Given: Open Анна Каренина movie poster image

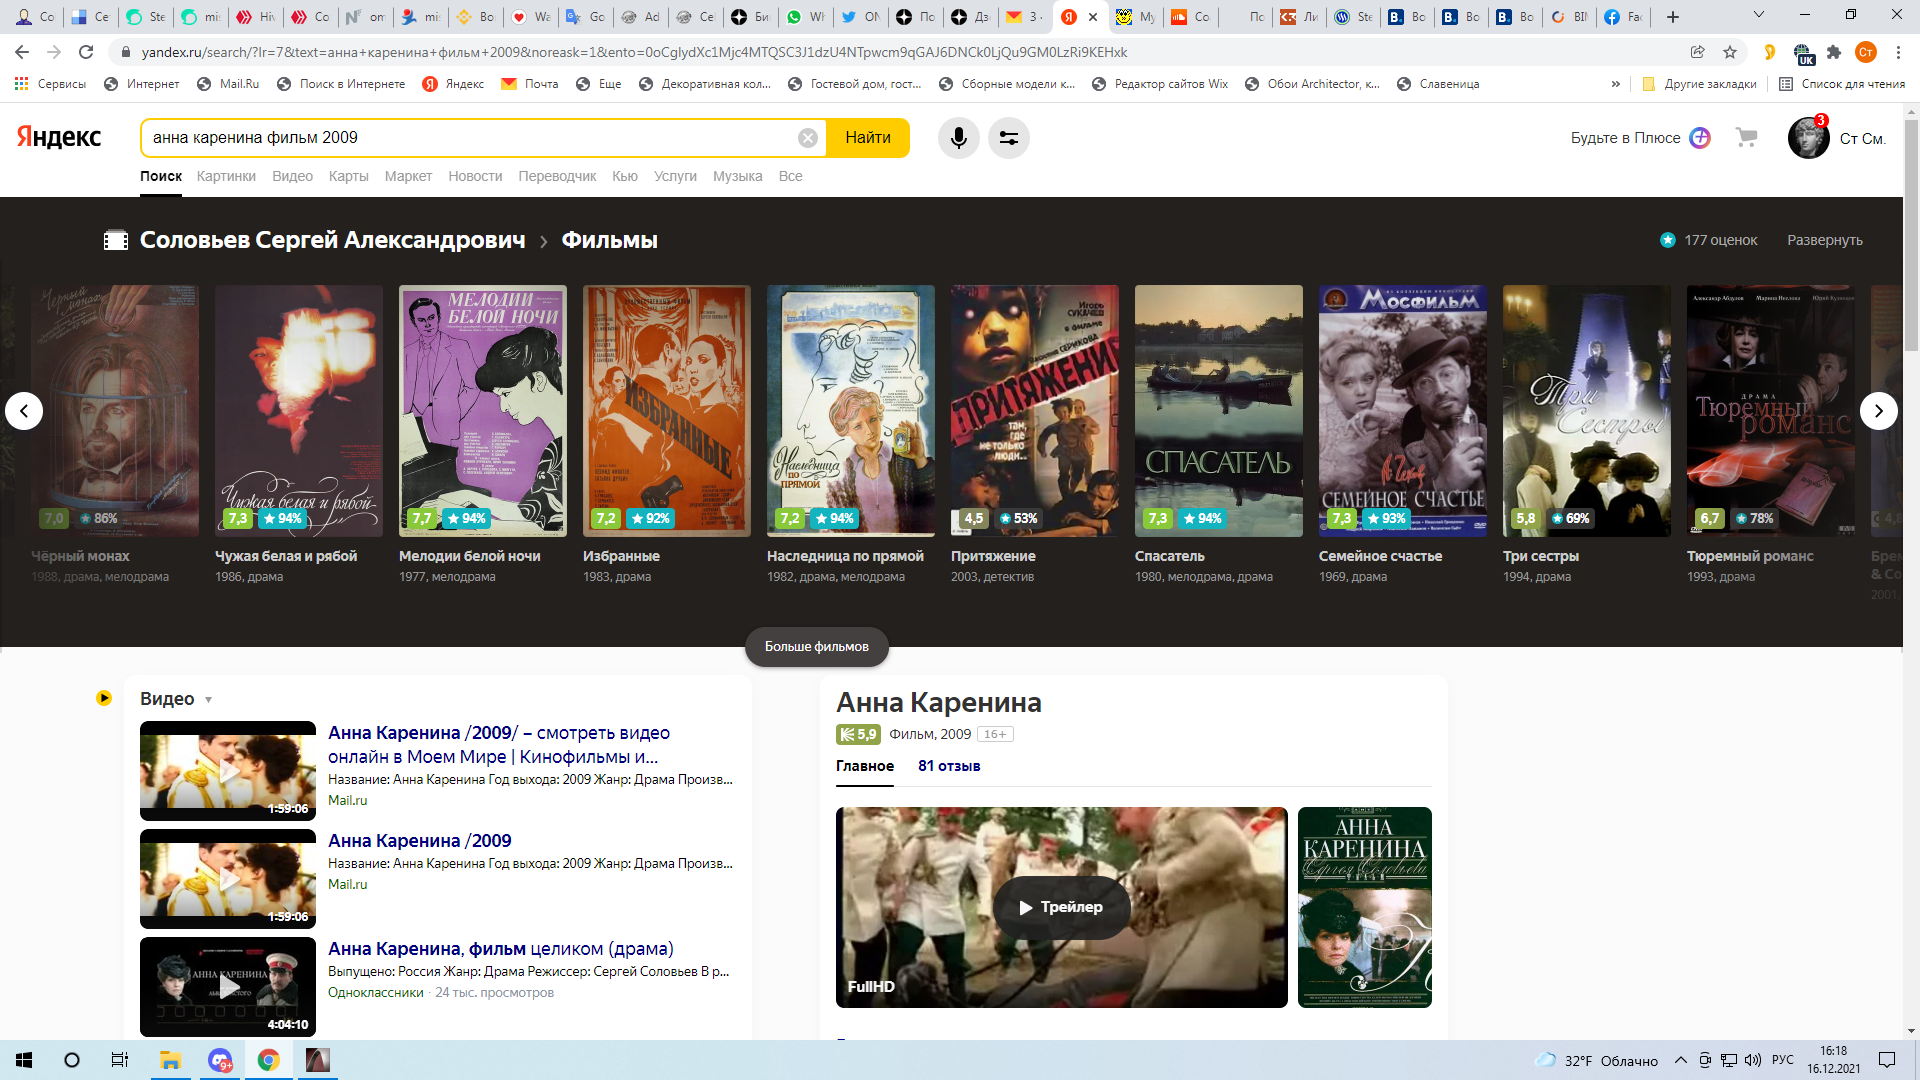Looking at the screenshot, I should [1364, 907].
